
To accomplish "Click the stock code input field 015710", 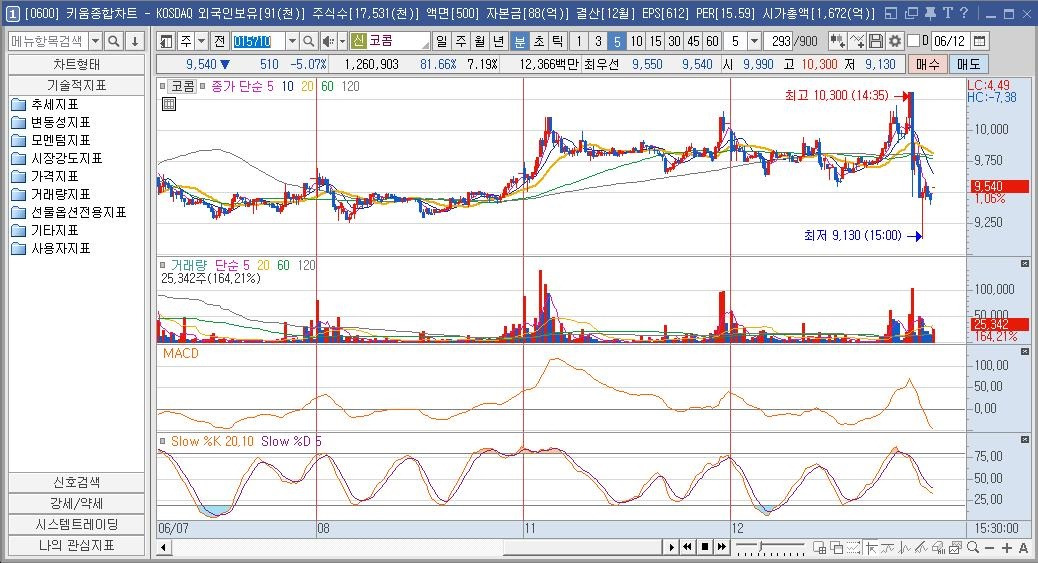I will point(258,41).
